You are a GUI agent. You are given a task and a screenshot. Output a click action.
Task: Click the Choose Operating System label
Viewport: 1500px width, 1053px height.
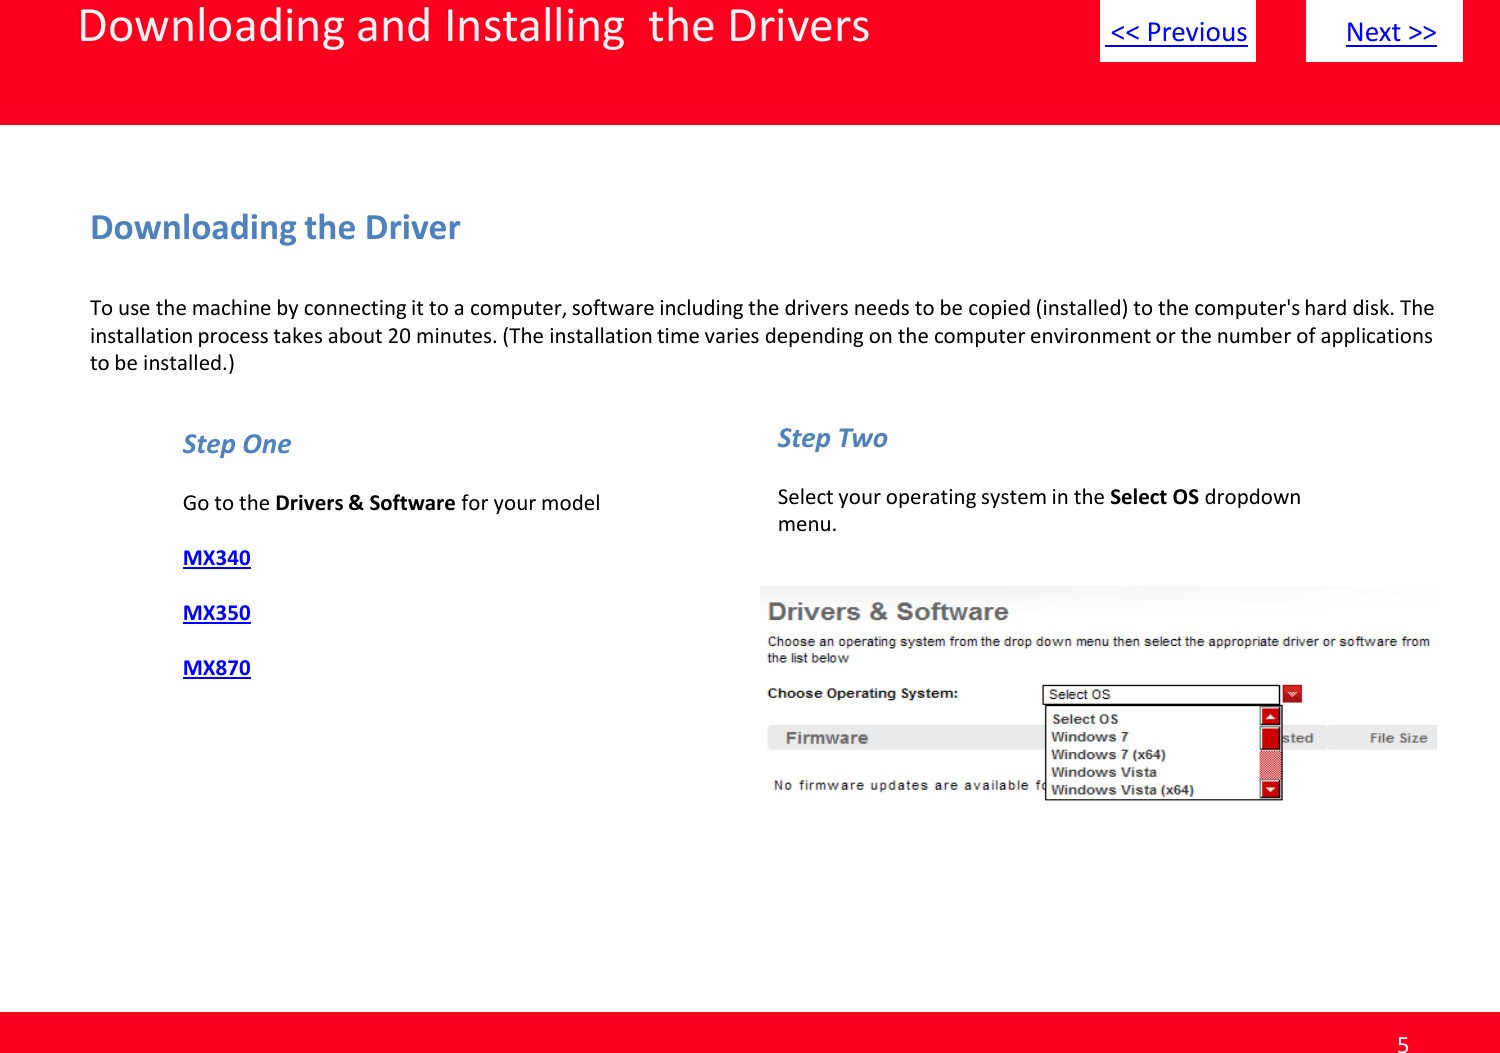pyautogui.click(x=862, y=693)
